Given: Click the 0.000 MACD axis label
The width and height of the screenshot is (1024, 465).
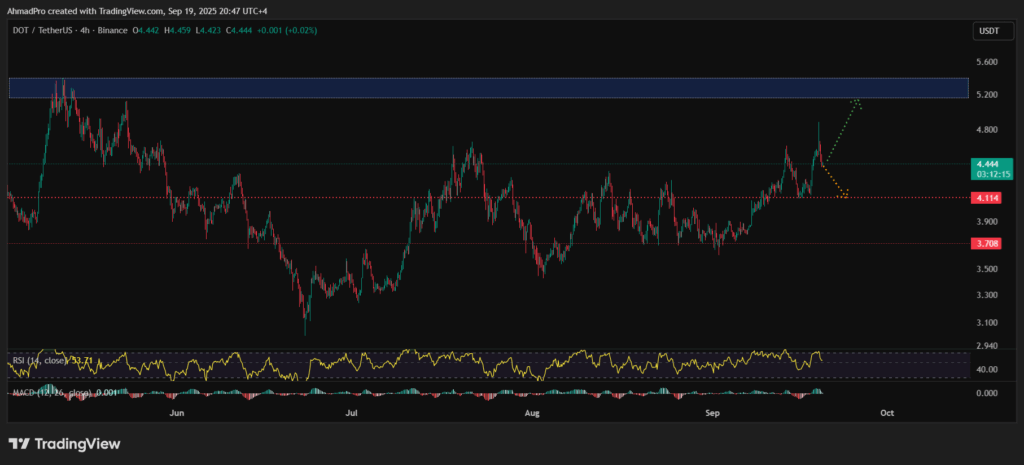Looking at the screenshot, I should click(x=987, y=393).
